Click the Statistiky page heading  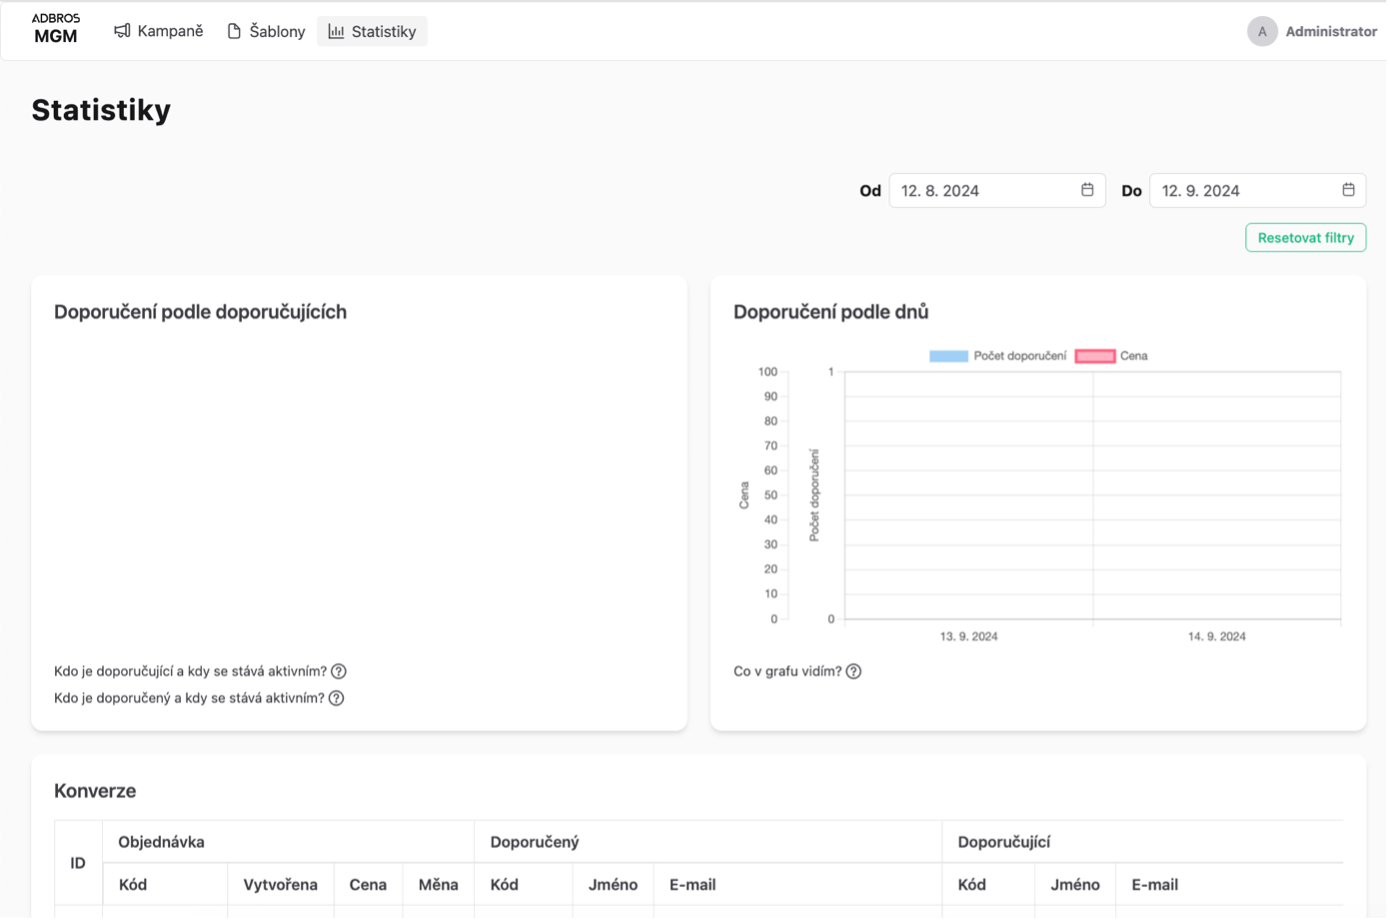(101, 110)
